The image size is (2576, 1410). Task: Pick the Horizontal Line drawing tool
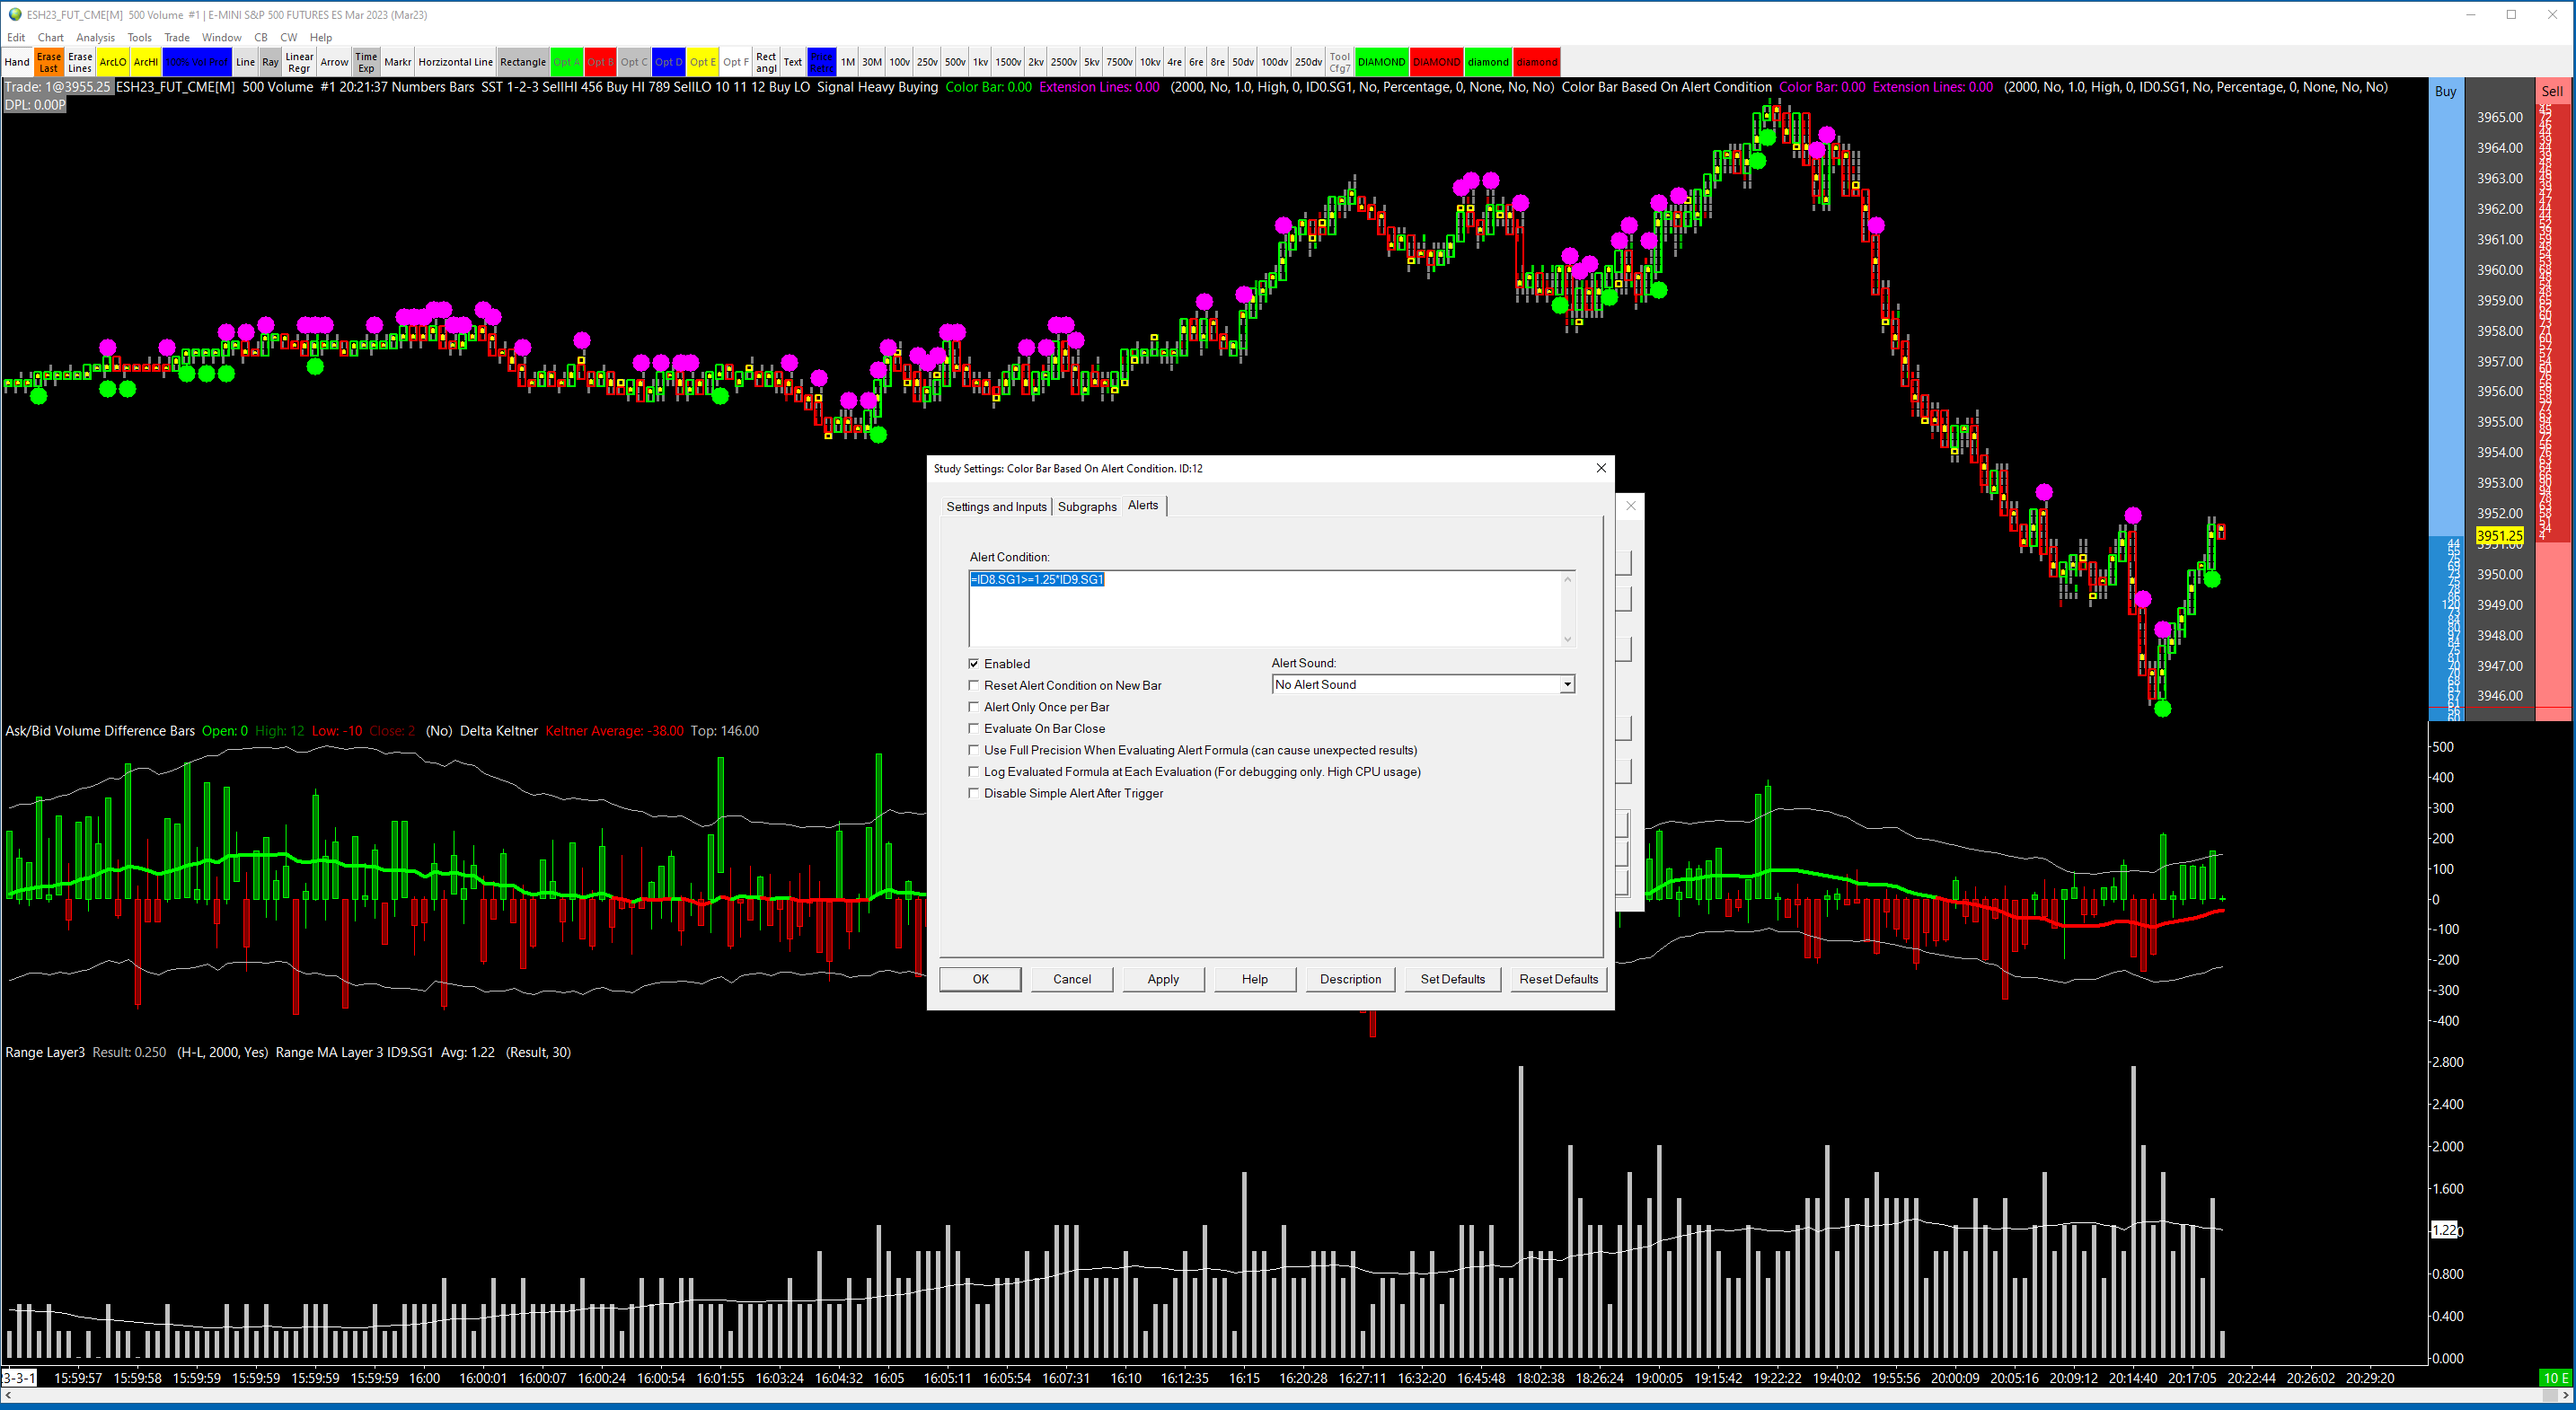click(455, 62)
